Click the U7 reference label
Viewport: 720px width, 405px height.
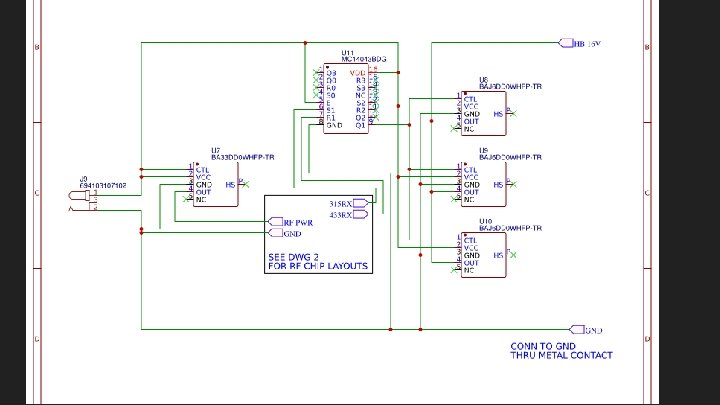coord(215,151)
